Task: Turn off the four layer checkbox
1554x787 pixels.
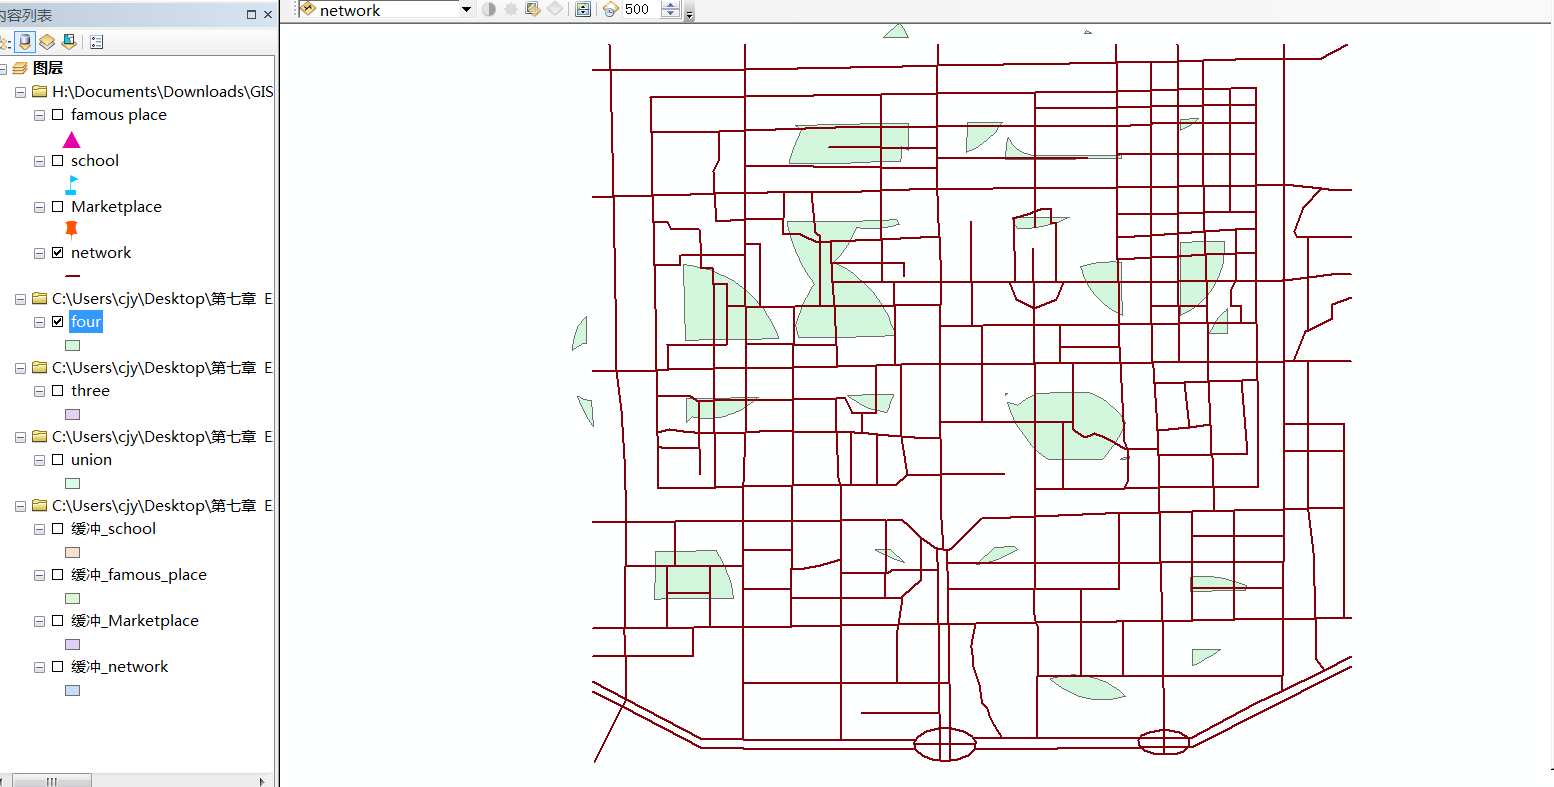Action: tap(58, 322)
